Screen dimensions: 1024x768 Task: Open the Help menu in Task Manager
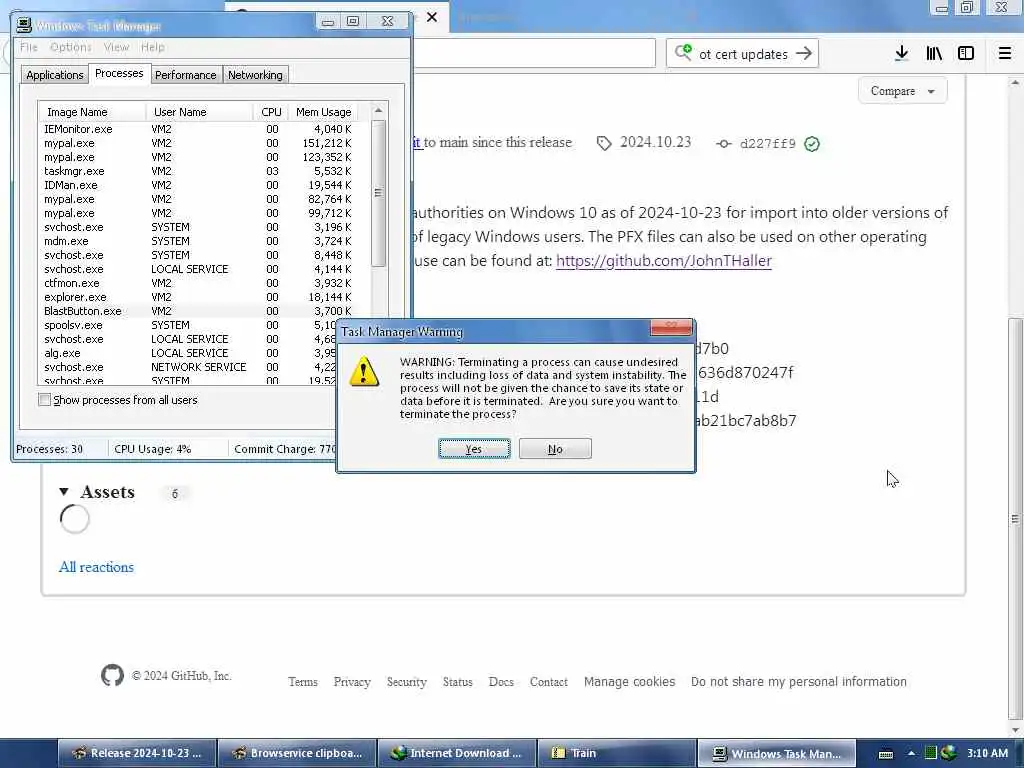pos(153,47)
